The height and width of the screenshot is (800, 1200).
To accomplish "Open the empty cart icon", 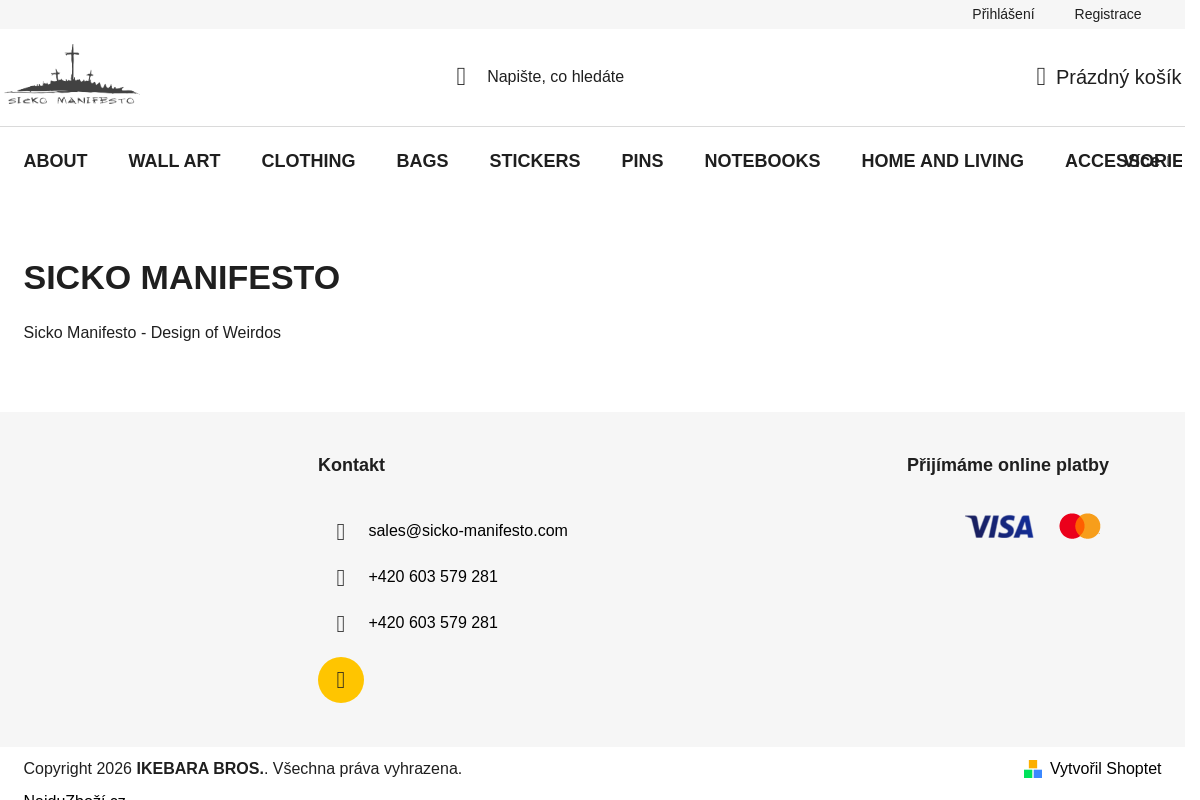I will 1041,77.
